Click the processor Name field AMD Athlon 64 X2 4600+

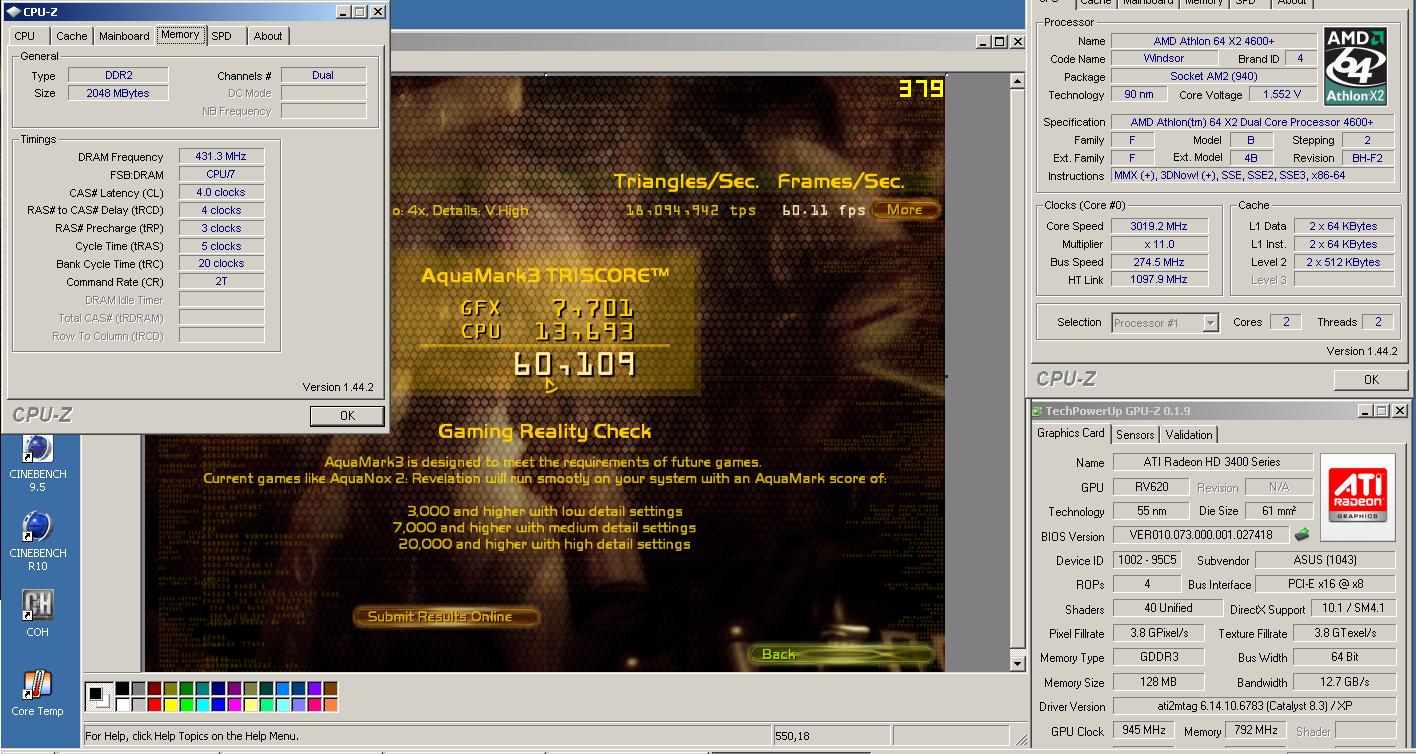point(1213,41)
